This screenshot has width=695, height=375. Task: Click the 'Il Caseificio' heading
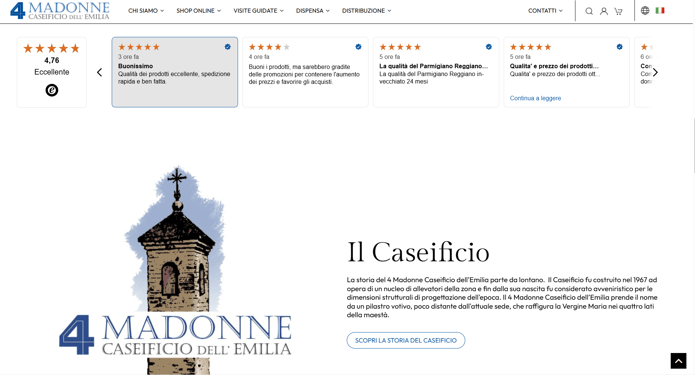click(418, 252)
